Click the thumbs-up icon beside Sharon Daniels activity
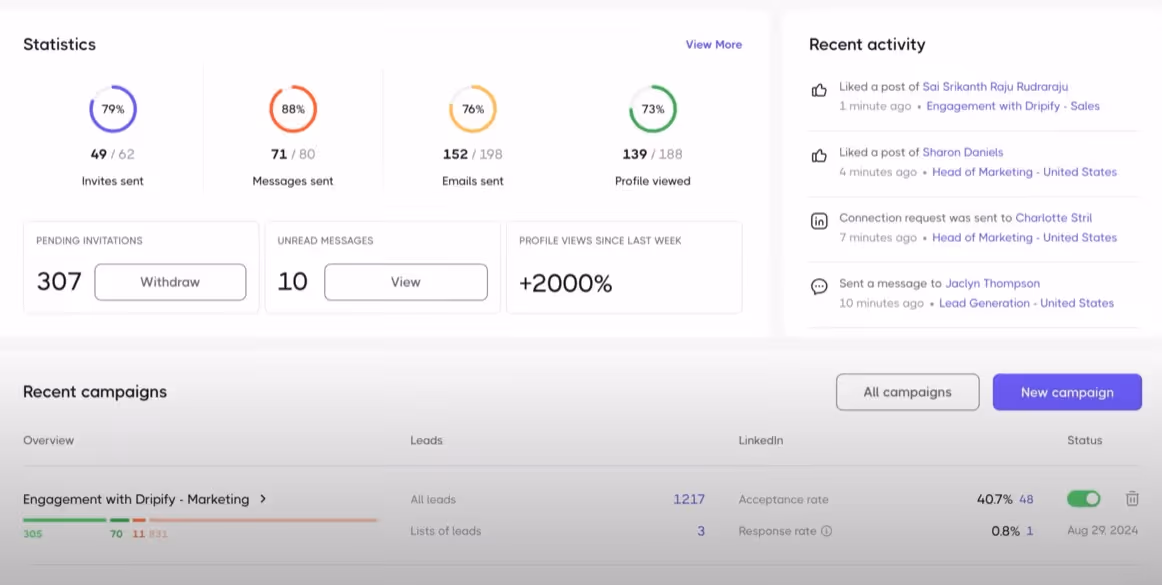The width and height of the screenshot is (1162, 585). coord(819,156)
